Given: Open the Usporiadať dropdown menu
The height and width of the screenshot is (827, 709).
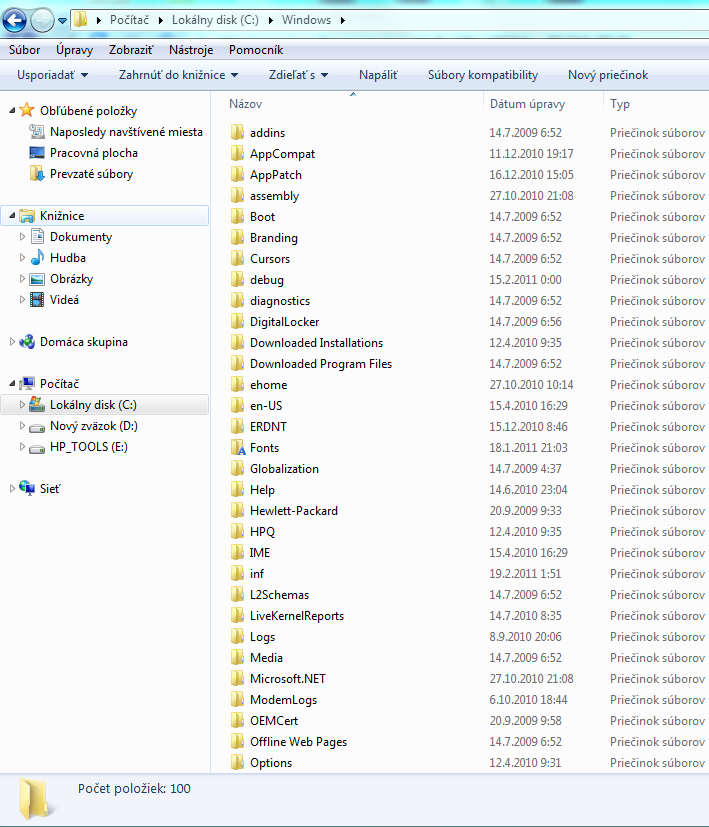Looking at the screenshot, I should [x=53, y=75].
